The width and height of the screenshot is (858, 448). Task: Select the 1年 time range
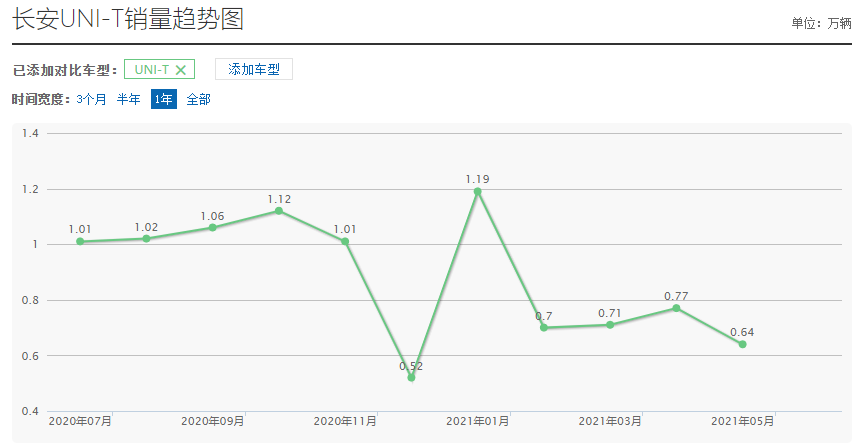[x=164, y=99]
